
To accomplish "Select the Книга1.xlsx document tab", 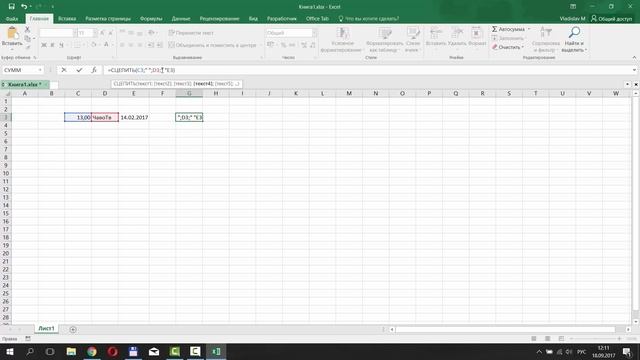I will click(25, 84).
